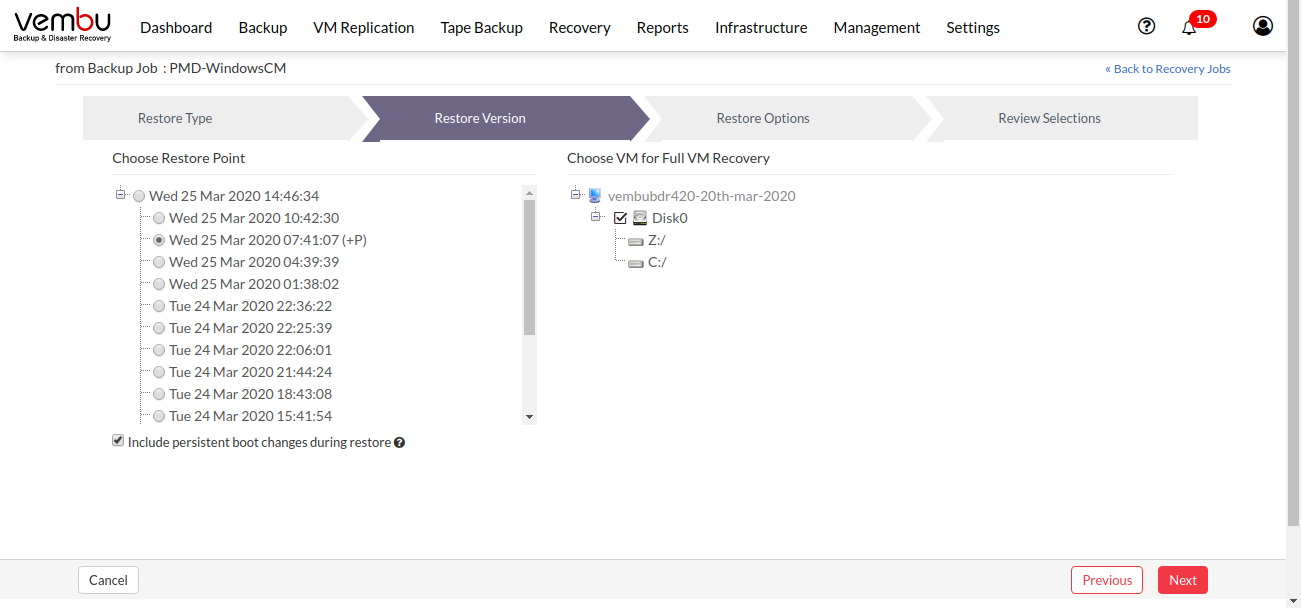1301x608 pixels.
Task: Select restore point 07:41:07 (+P) radio
Action: coord(159,240)
